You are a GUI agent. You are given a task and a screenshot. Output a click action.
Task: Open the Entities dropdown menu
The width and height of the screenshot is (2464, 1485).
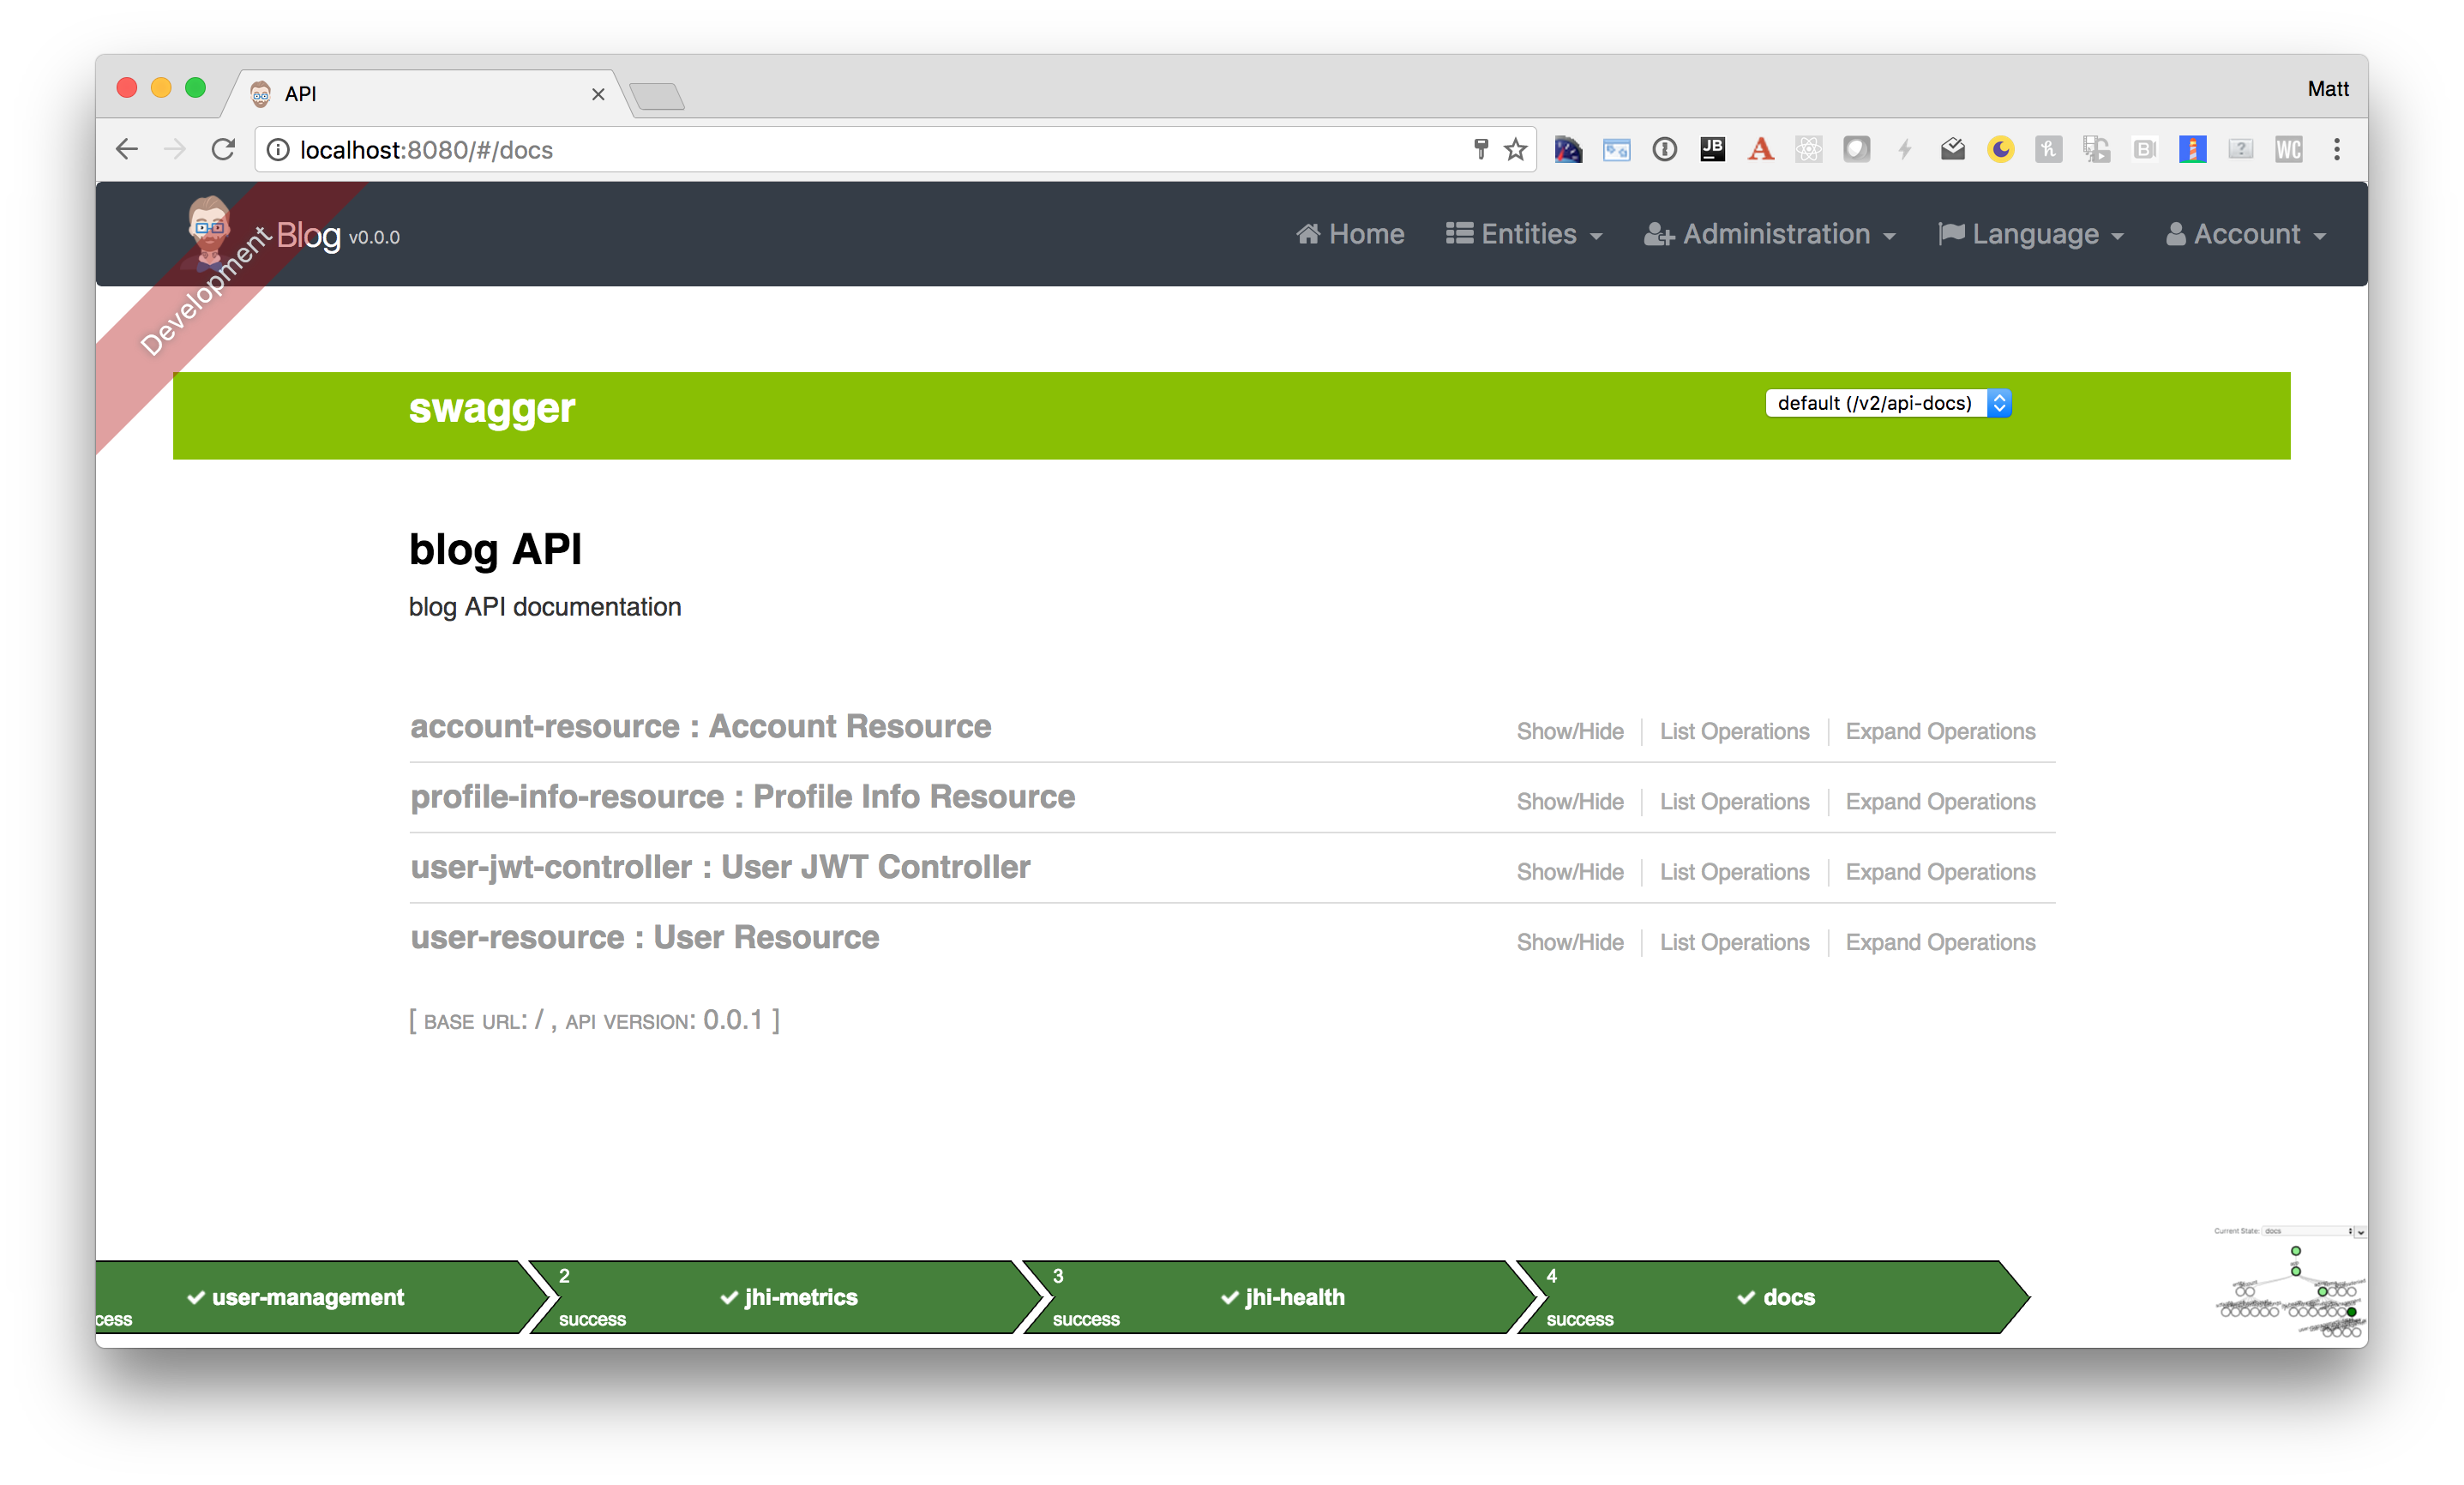tap(1524, 235)
